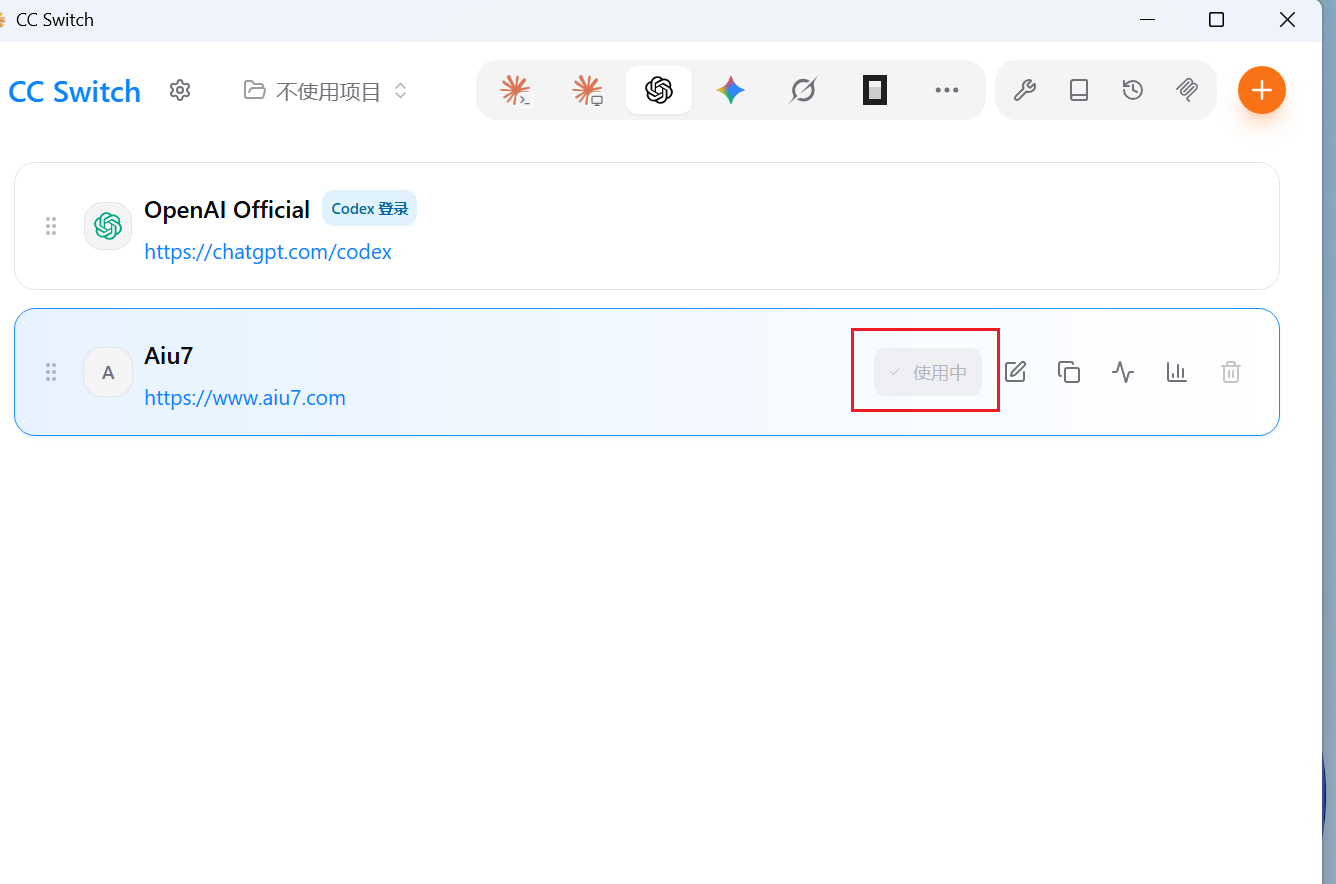Open the https://www.aiu7.com link

(245, 398)
